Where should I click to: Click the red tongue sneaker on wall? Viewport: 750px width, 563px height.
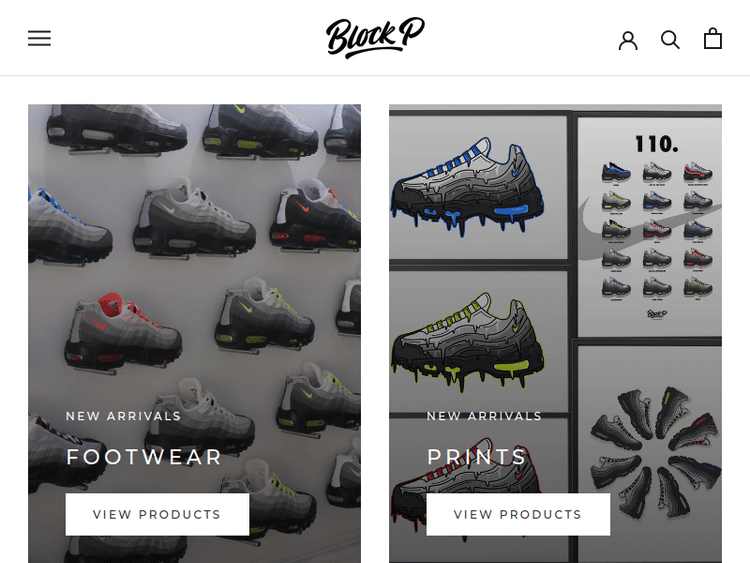[x=123, y=332]
